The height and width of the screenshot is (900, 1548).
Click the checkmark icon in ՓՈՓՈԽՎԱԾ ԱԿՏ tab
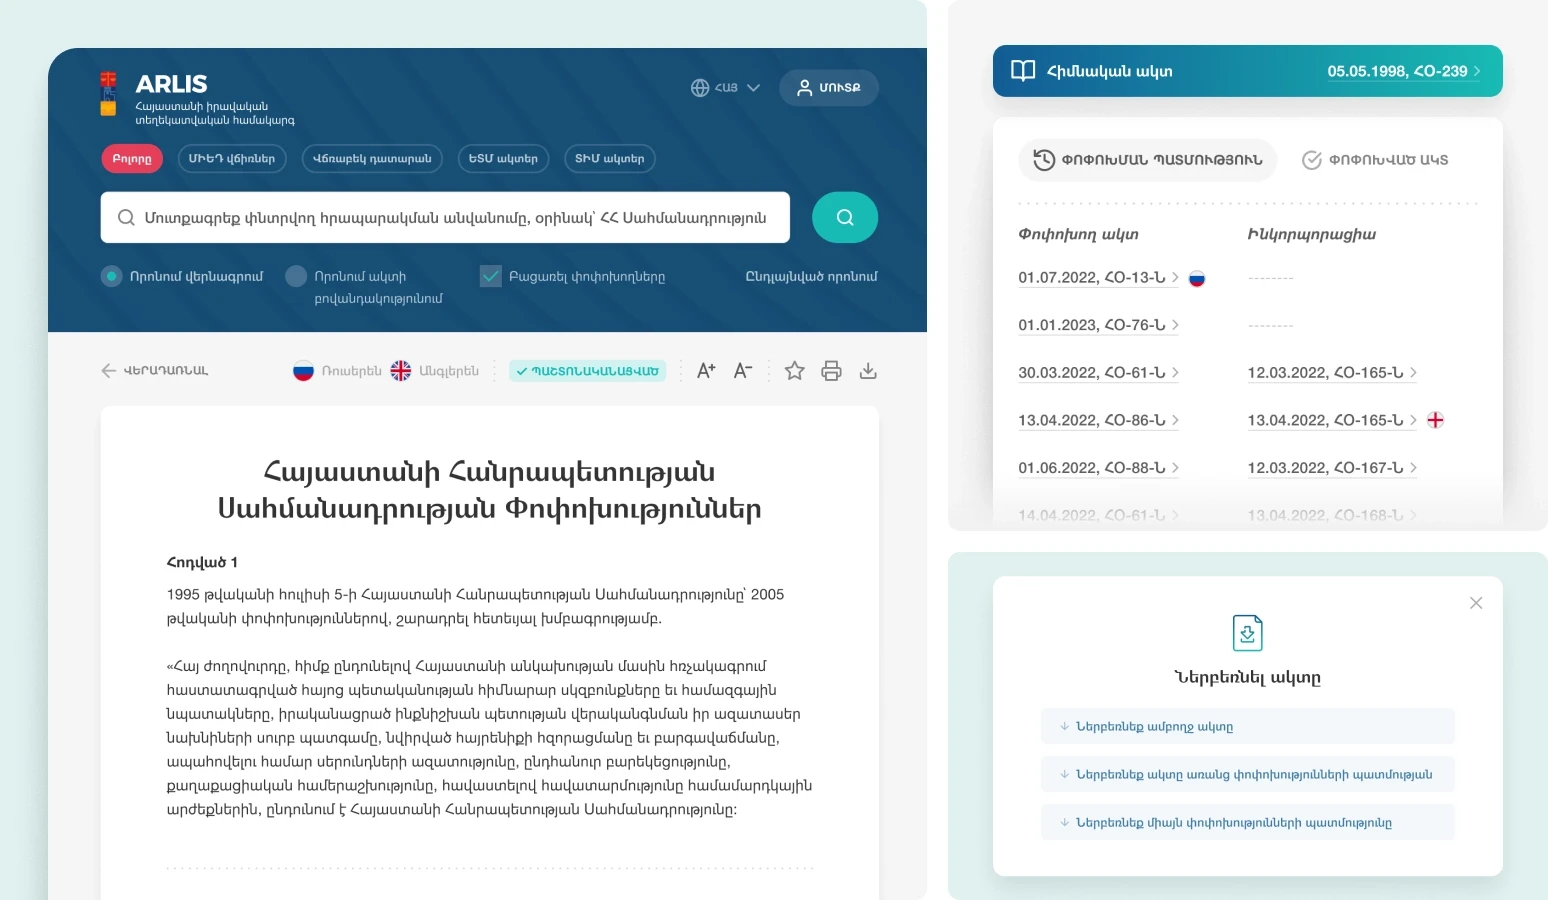(1312, 160)
